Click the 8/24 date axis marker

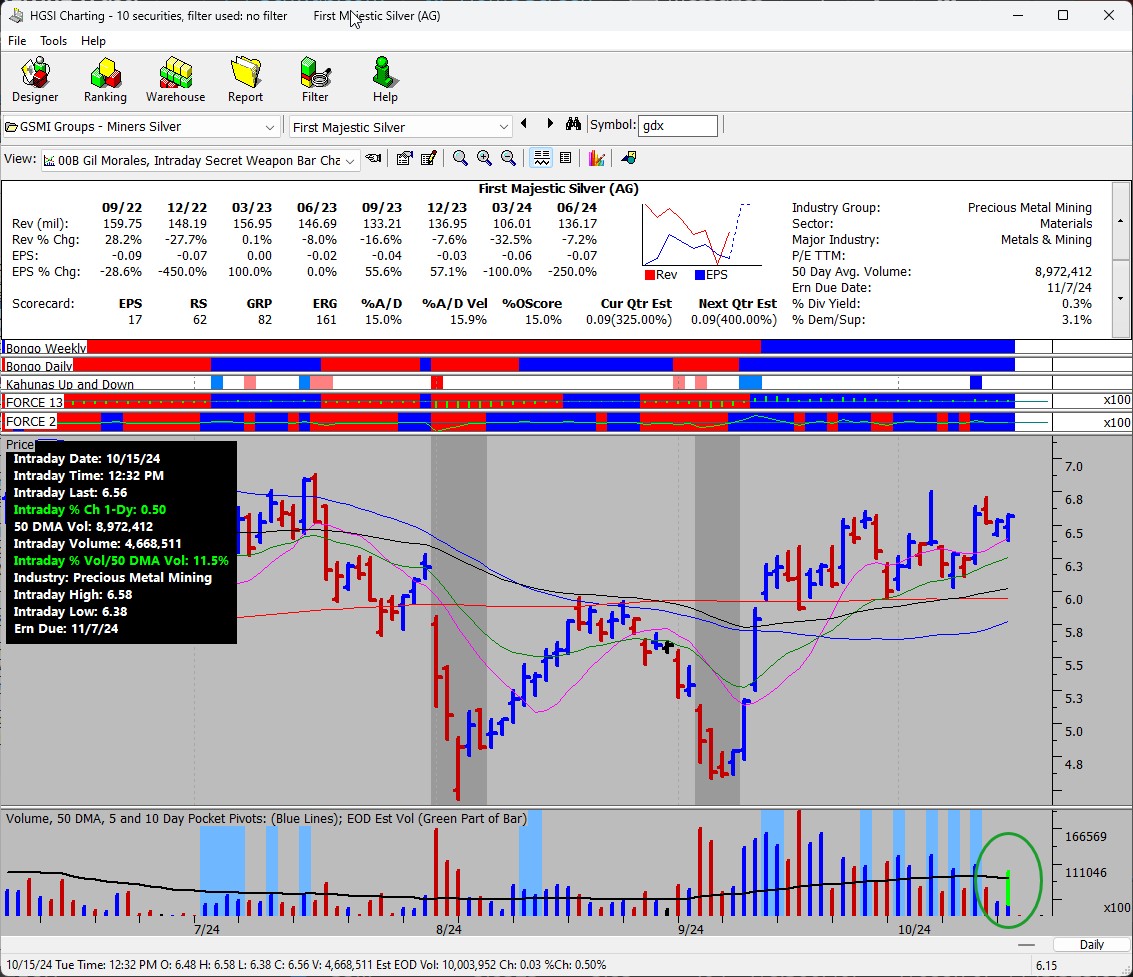click(449, 929)
